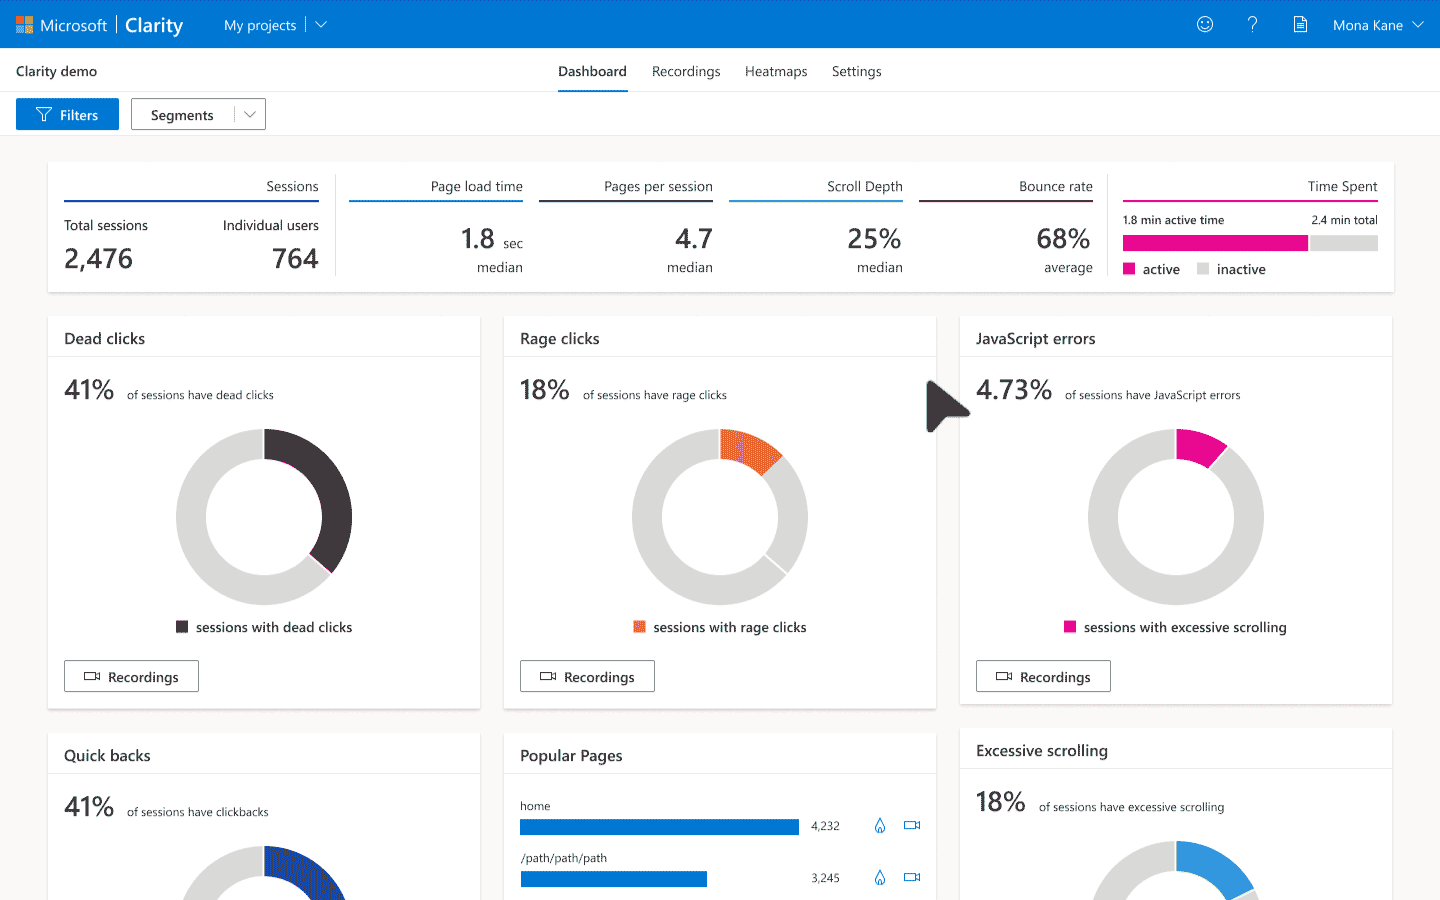1440x900 pixels.
Task: Click the JavaScript errors card title
Action: (1036, 339)
